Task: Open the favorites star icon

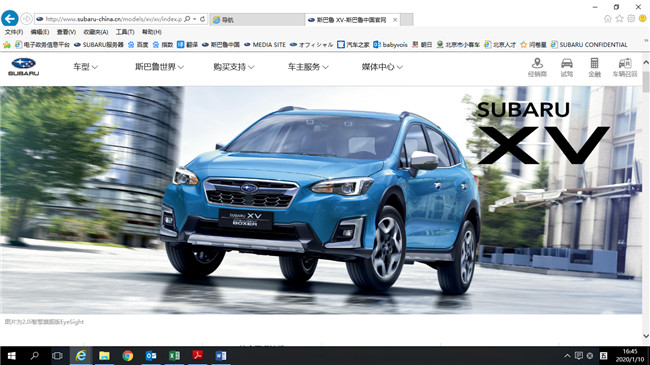Action: click(619, 19)
